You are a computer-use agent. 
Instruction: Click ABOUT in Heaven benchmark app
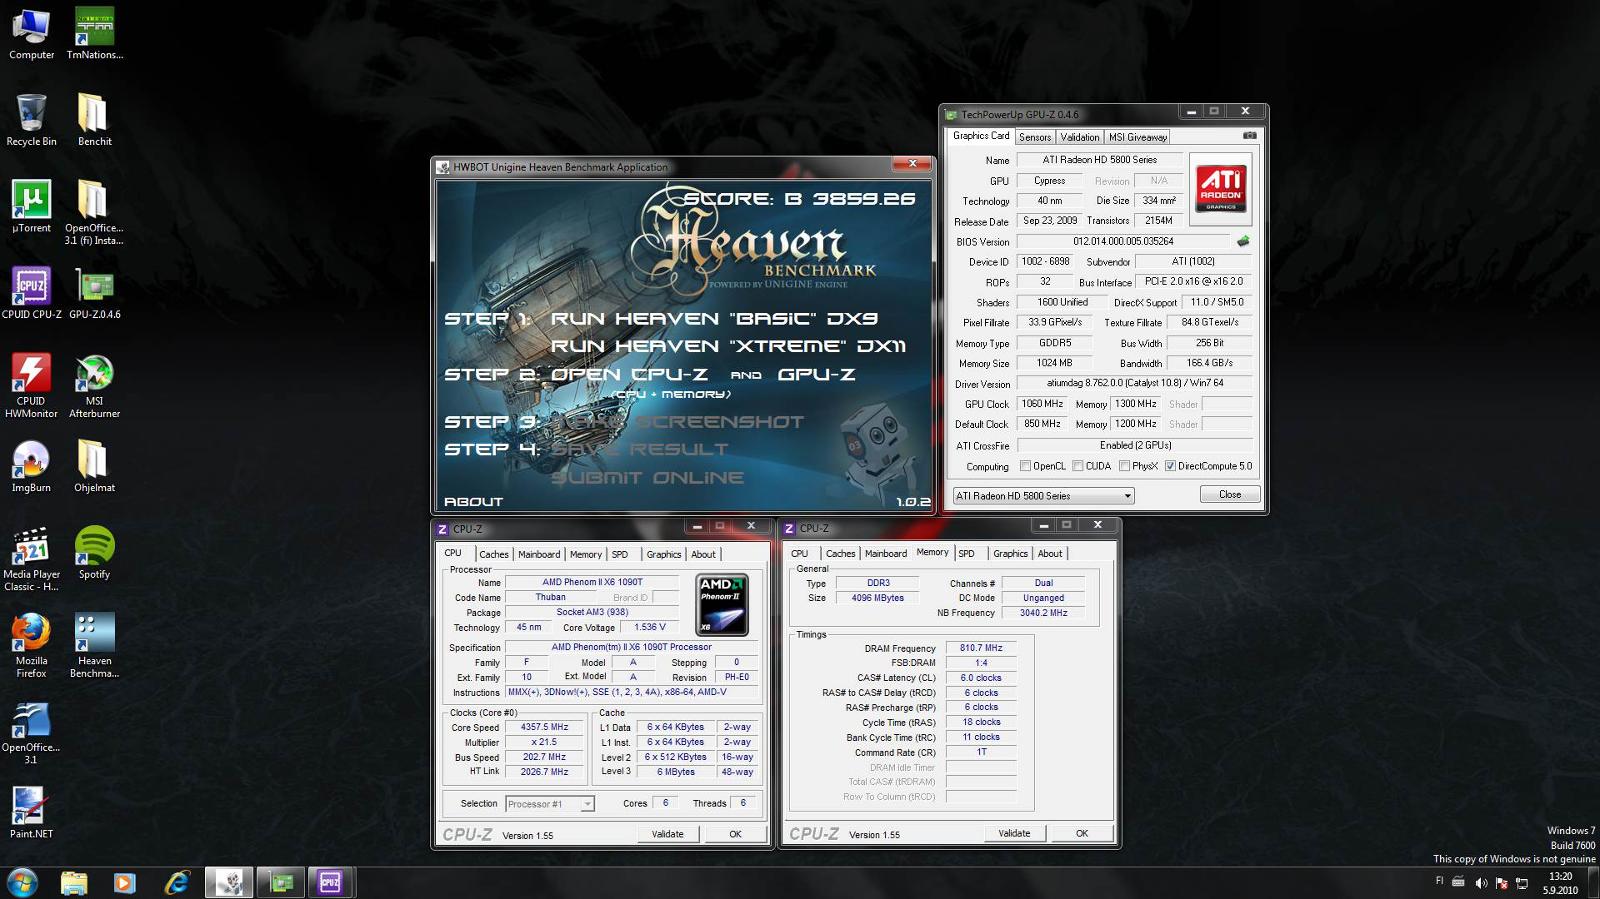pyautogui.click(x=473, y=502)
